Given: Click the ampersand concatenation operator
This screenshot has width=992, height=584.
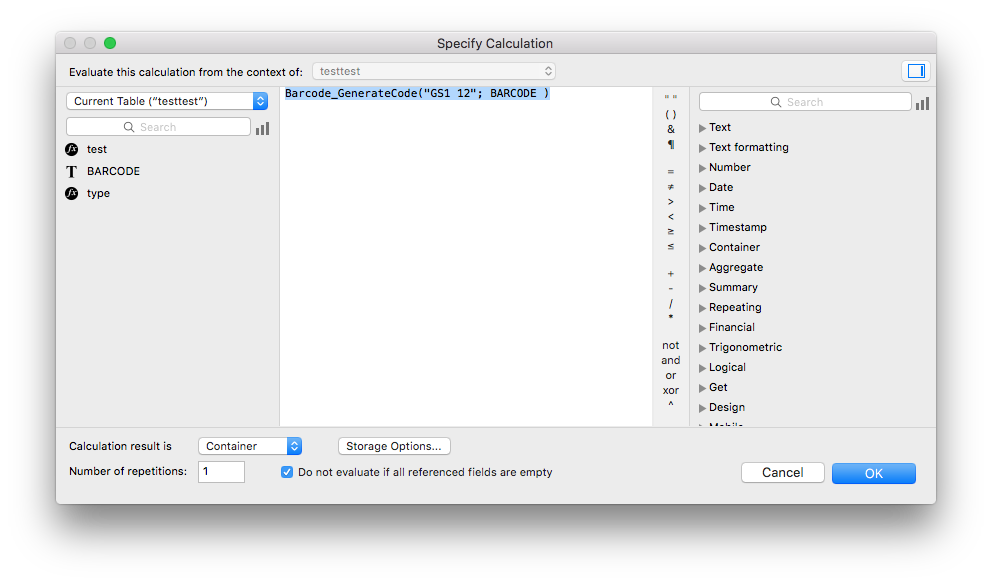Looking at the screenshot, I should tap(670, 129).
